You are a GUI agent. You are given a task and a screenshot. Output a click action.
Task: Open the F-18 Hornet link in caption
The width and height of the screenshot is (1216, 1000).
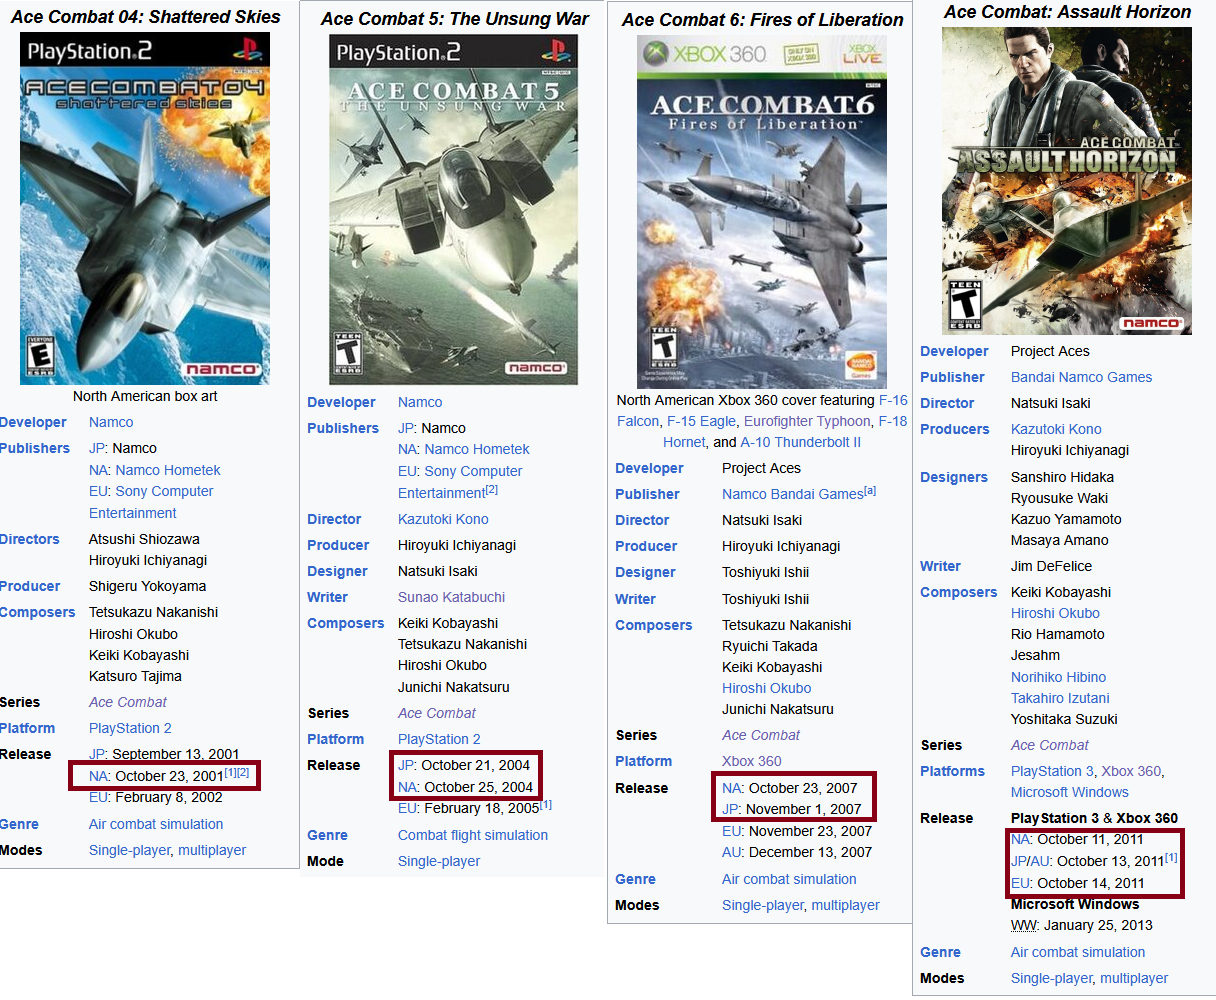coord(785,431)
